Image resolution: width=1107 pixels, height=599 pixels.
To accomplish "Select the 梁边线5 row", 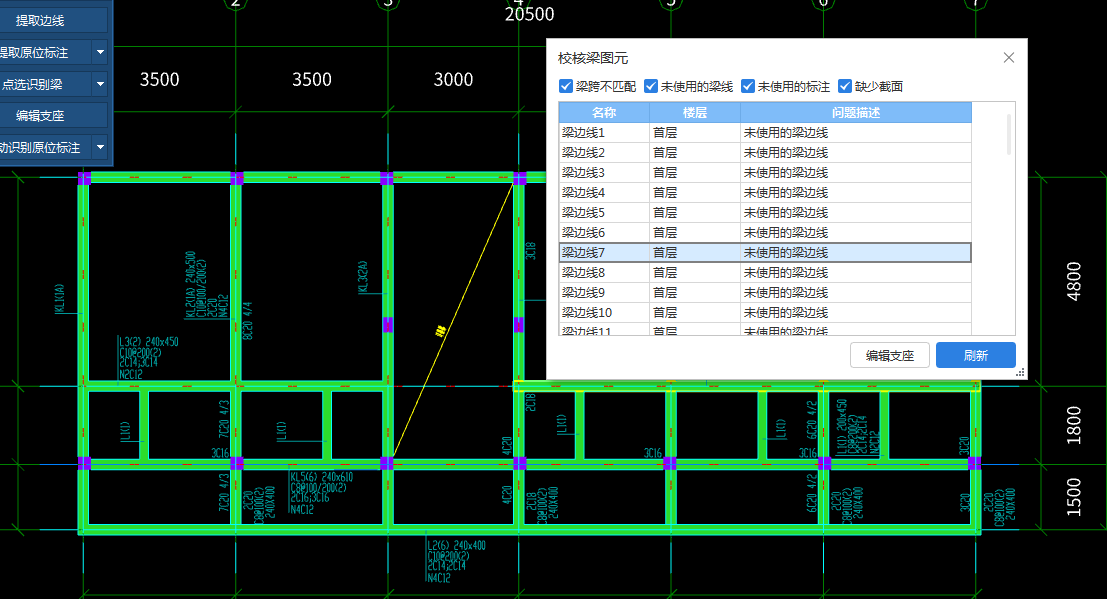I will 765,213.
